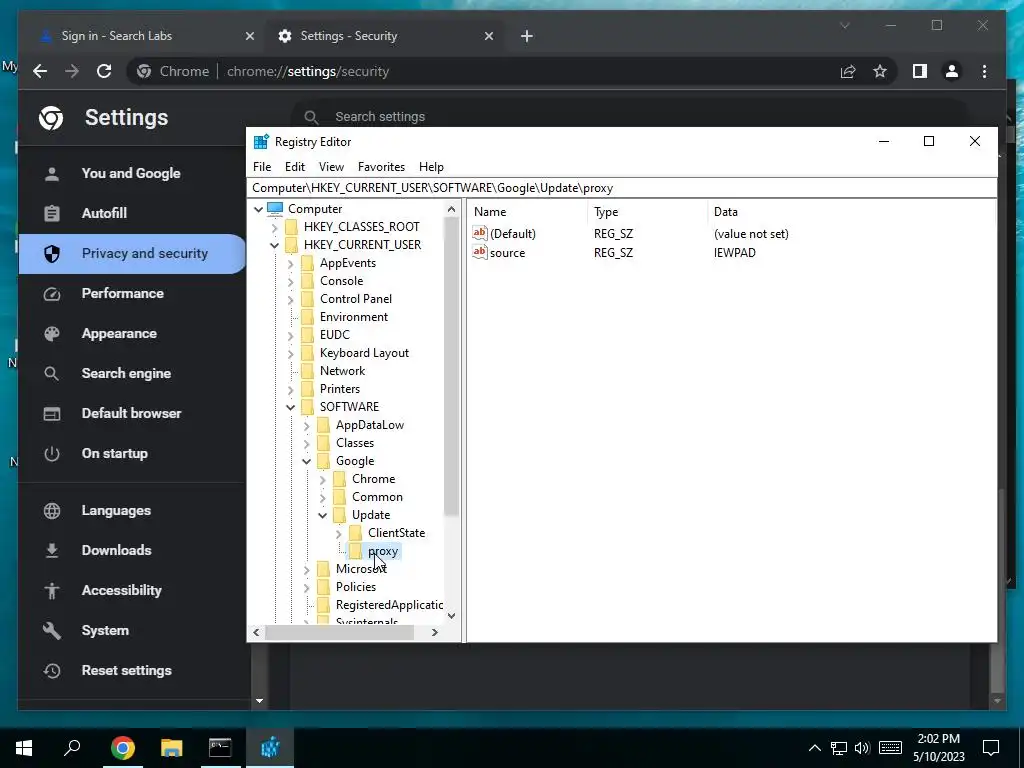
Task: Click the Chrome share page icon
Action: [x=848, y=71]
